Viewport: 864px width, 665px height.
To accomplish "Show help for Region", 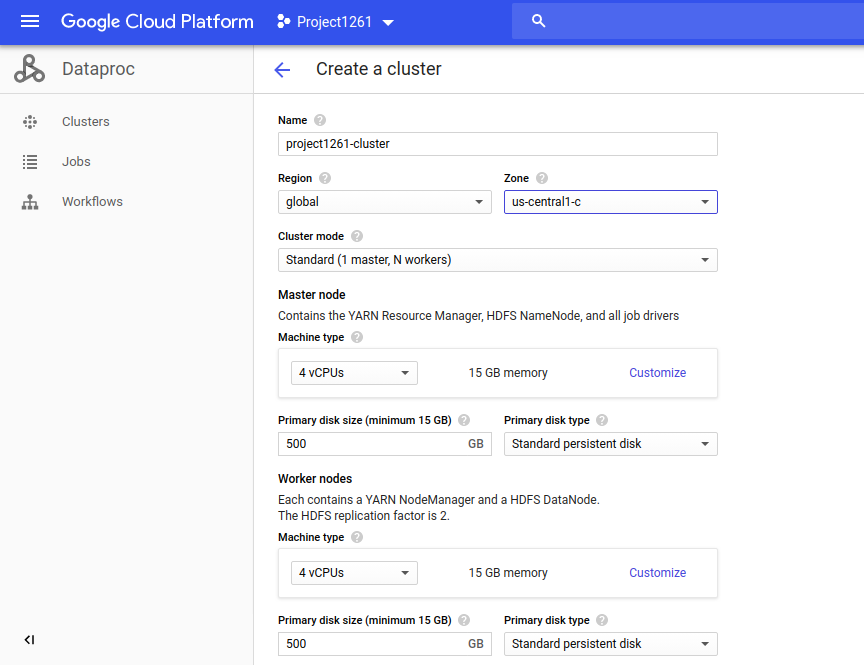I will [325, 178].
